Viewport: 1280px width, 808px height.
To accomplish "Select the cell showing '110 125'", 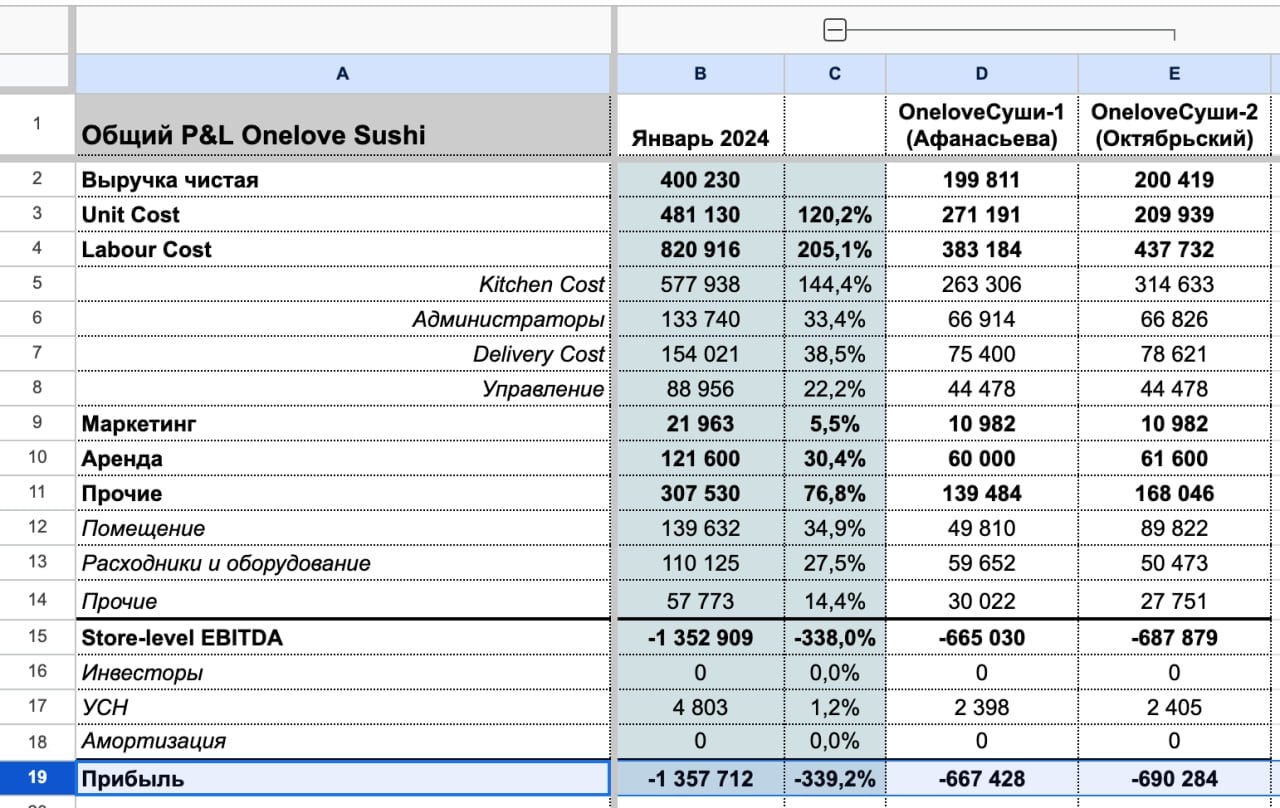I will tap(701, 563).
